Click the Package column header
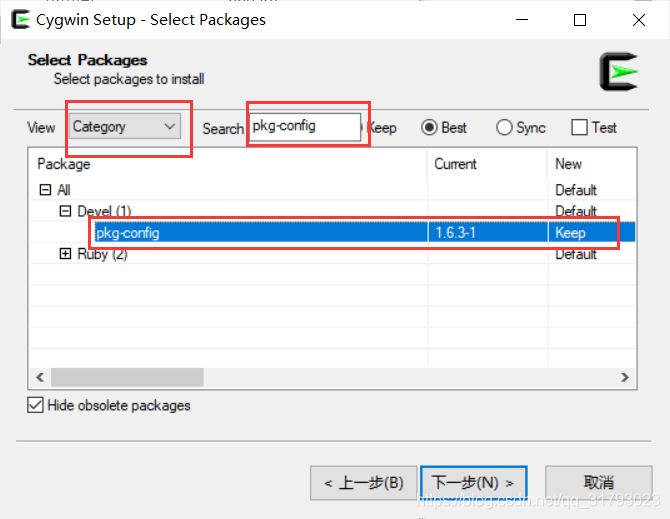670x519 pixels. (228, 164)
